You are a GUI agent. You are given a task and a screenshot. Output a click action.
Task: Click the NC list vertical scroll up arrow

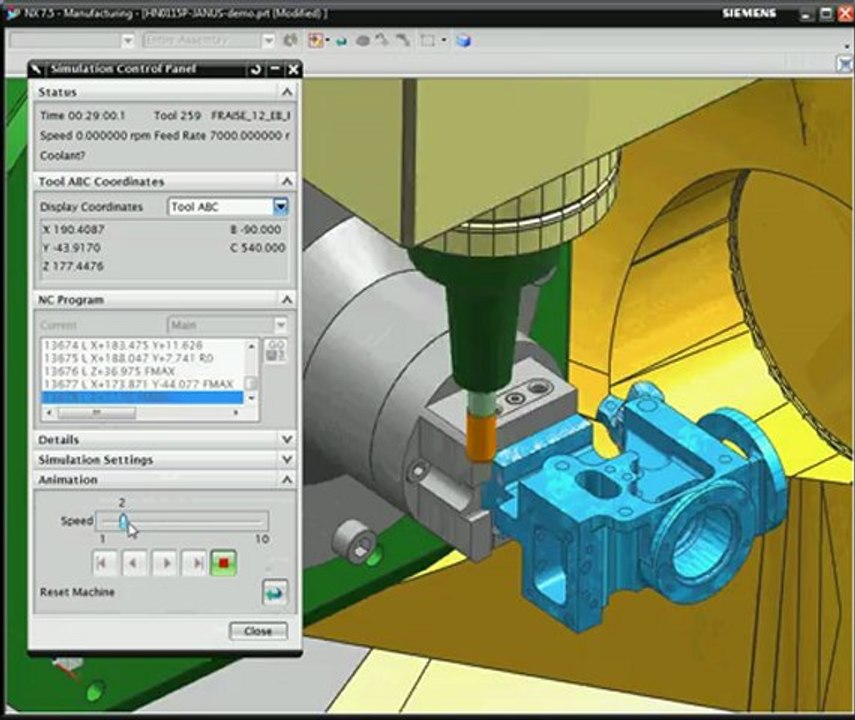251,346
